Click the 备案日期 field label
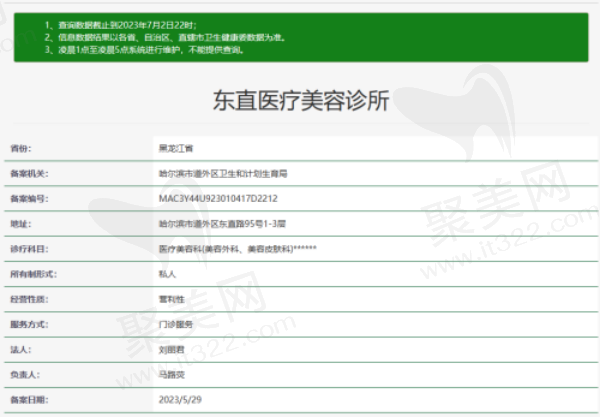 pos(29,400)
